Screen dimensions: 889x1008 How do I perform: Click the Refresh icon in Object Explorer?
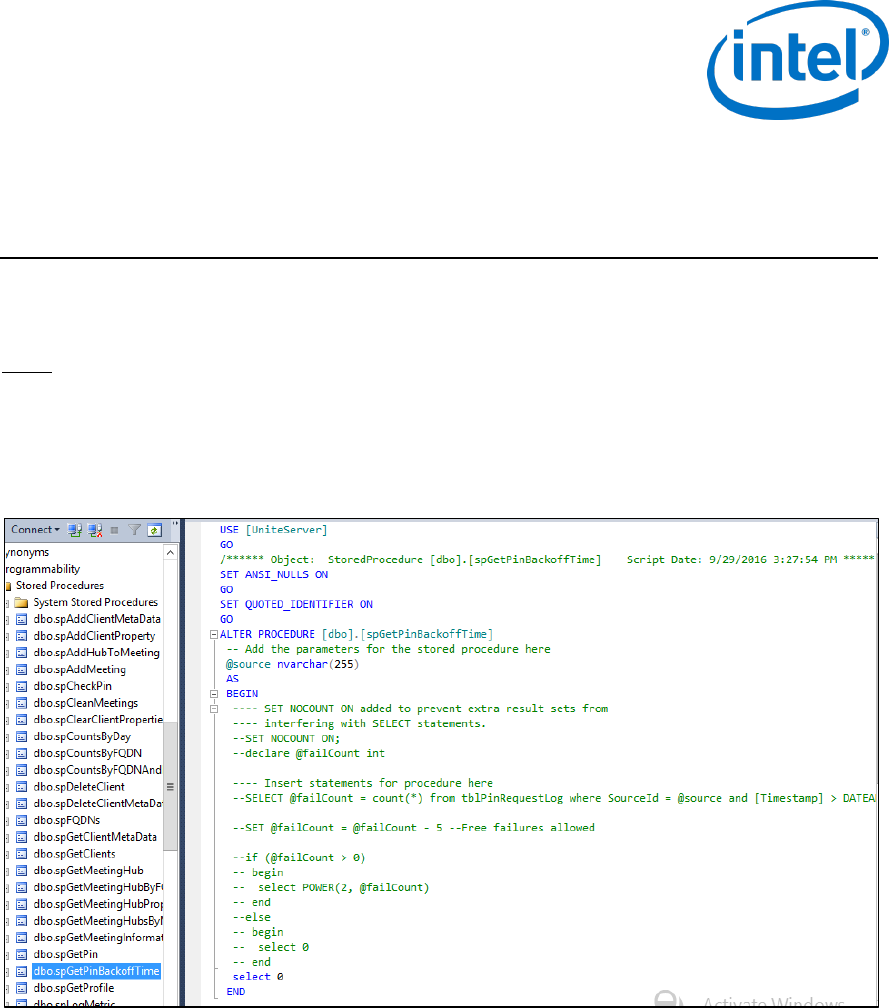click(154, 529)
